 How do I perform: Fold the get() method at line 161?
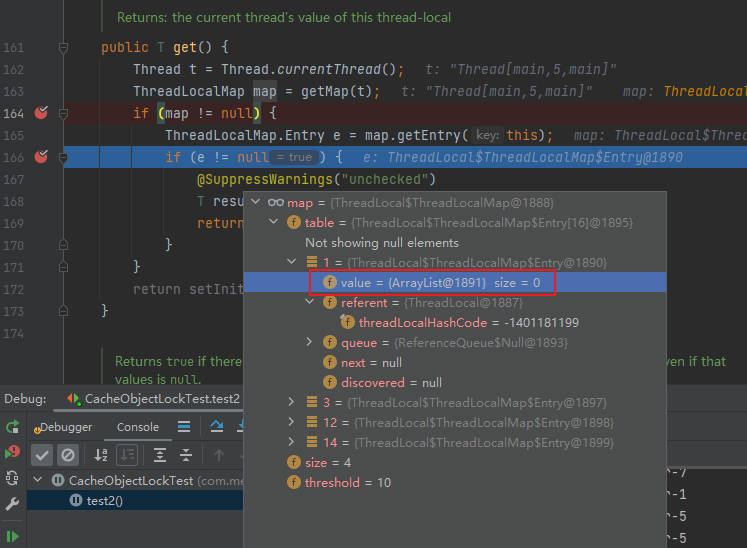pyautogui.click(x=63, y=47)
